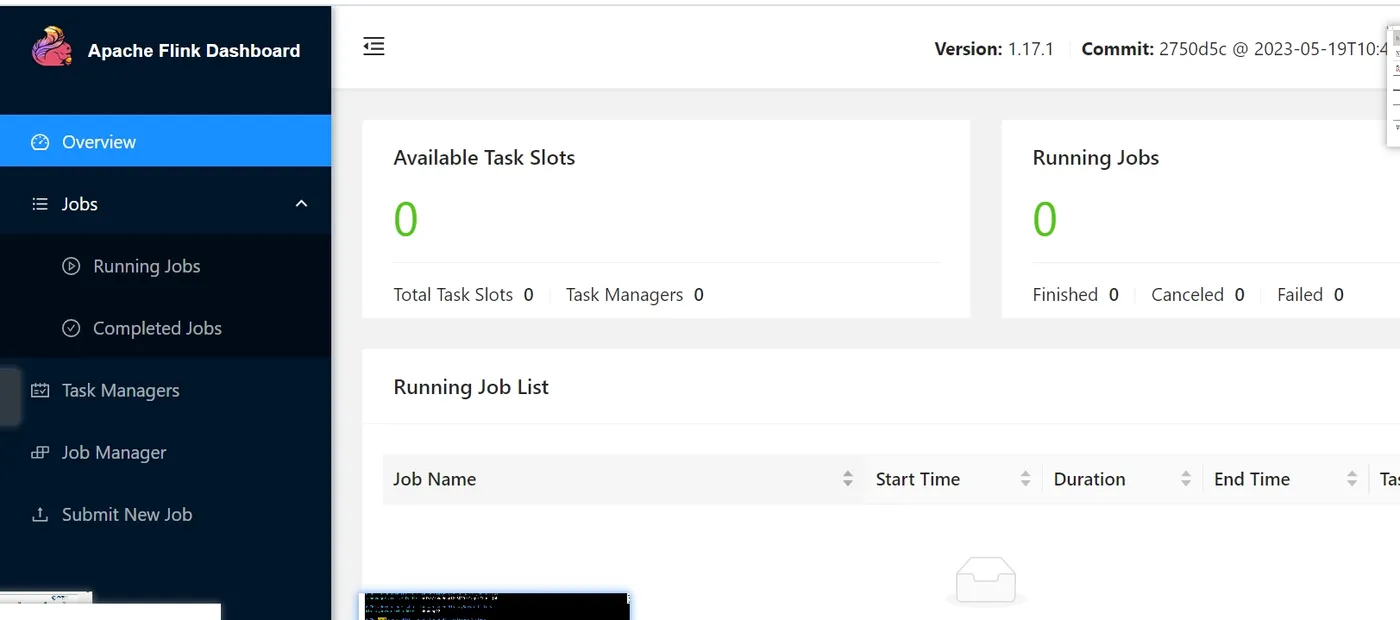Click the Task Managers schedule icon

coord(40,390)
